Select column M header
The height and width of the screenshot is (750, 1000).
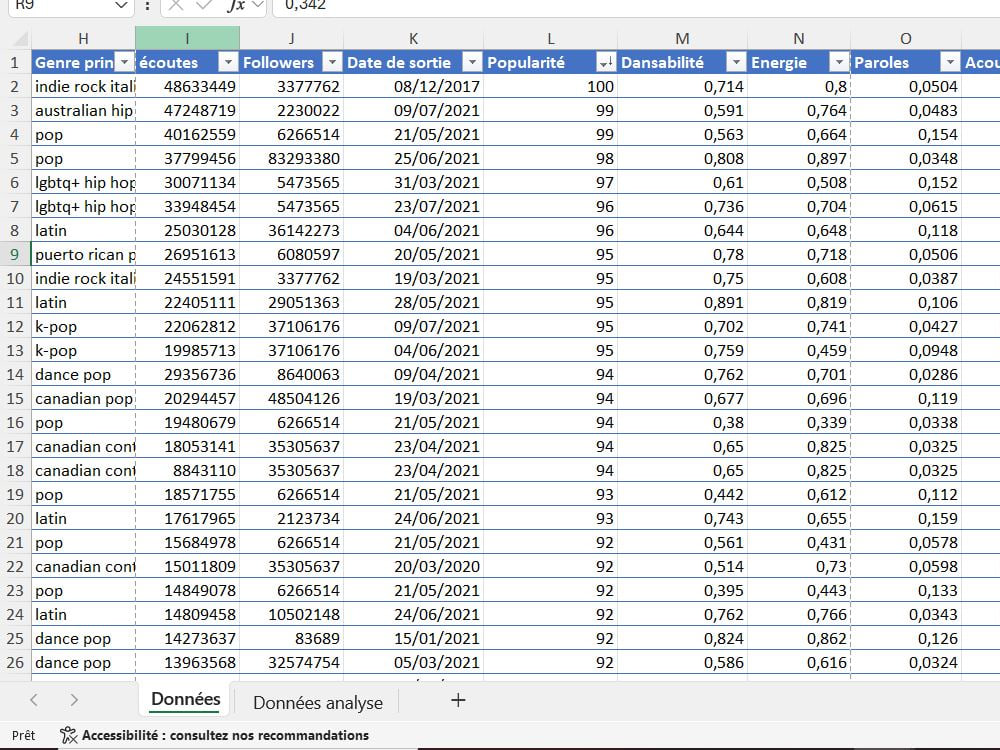click(682, 39)
